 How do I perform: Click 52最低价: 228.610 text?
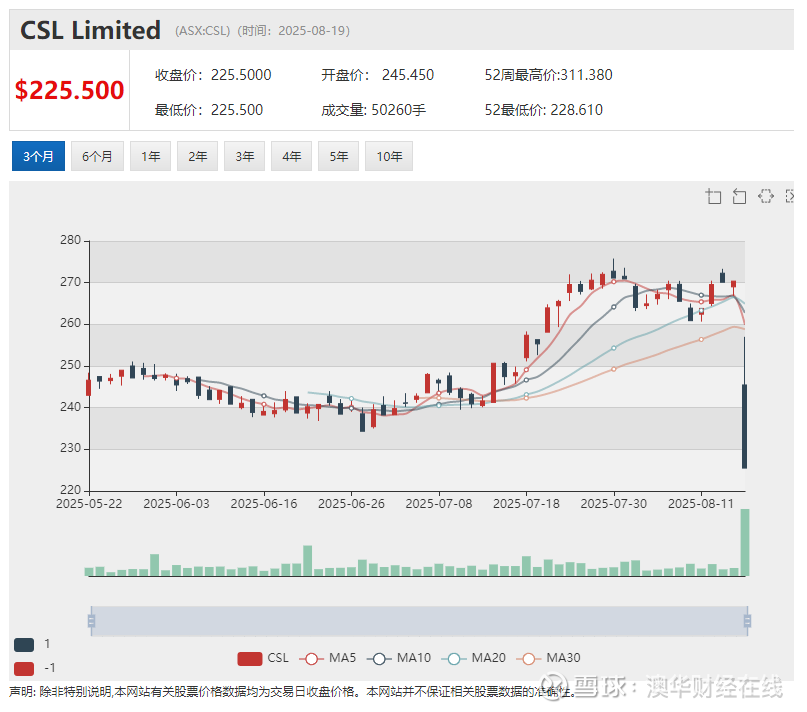pos(543,110)
